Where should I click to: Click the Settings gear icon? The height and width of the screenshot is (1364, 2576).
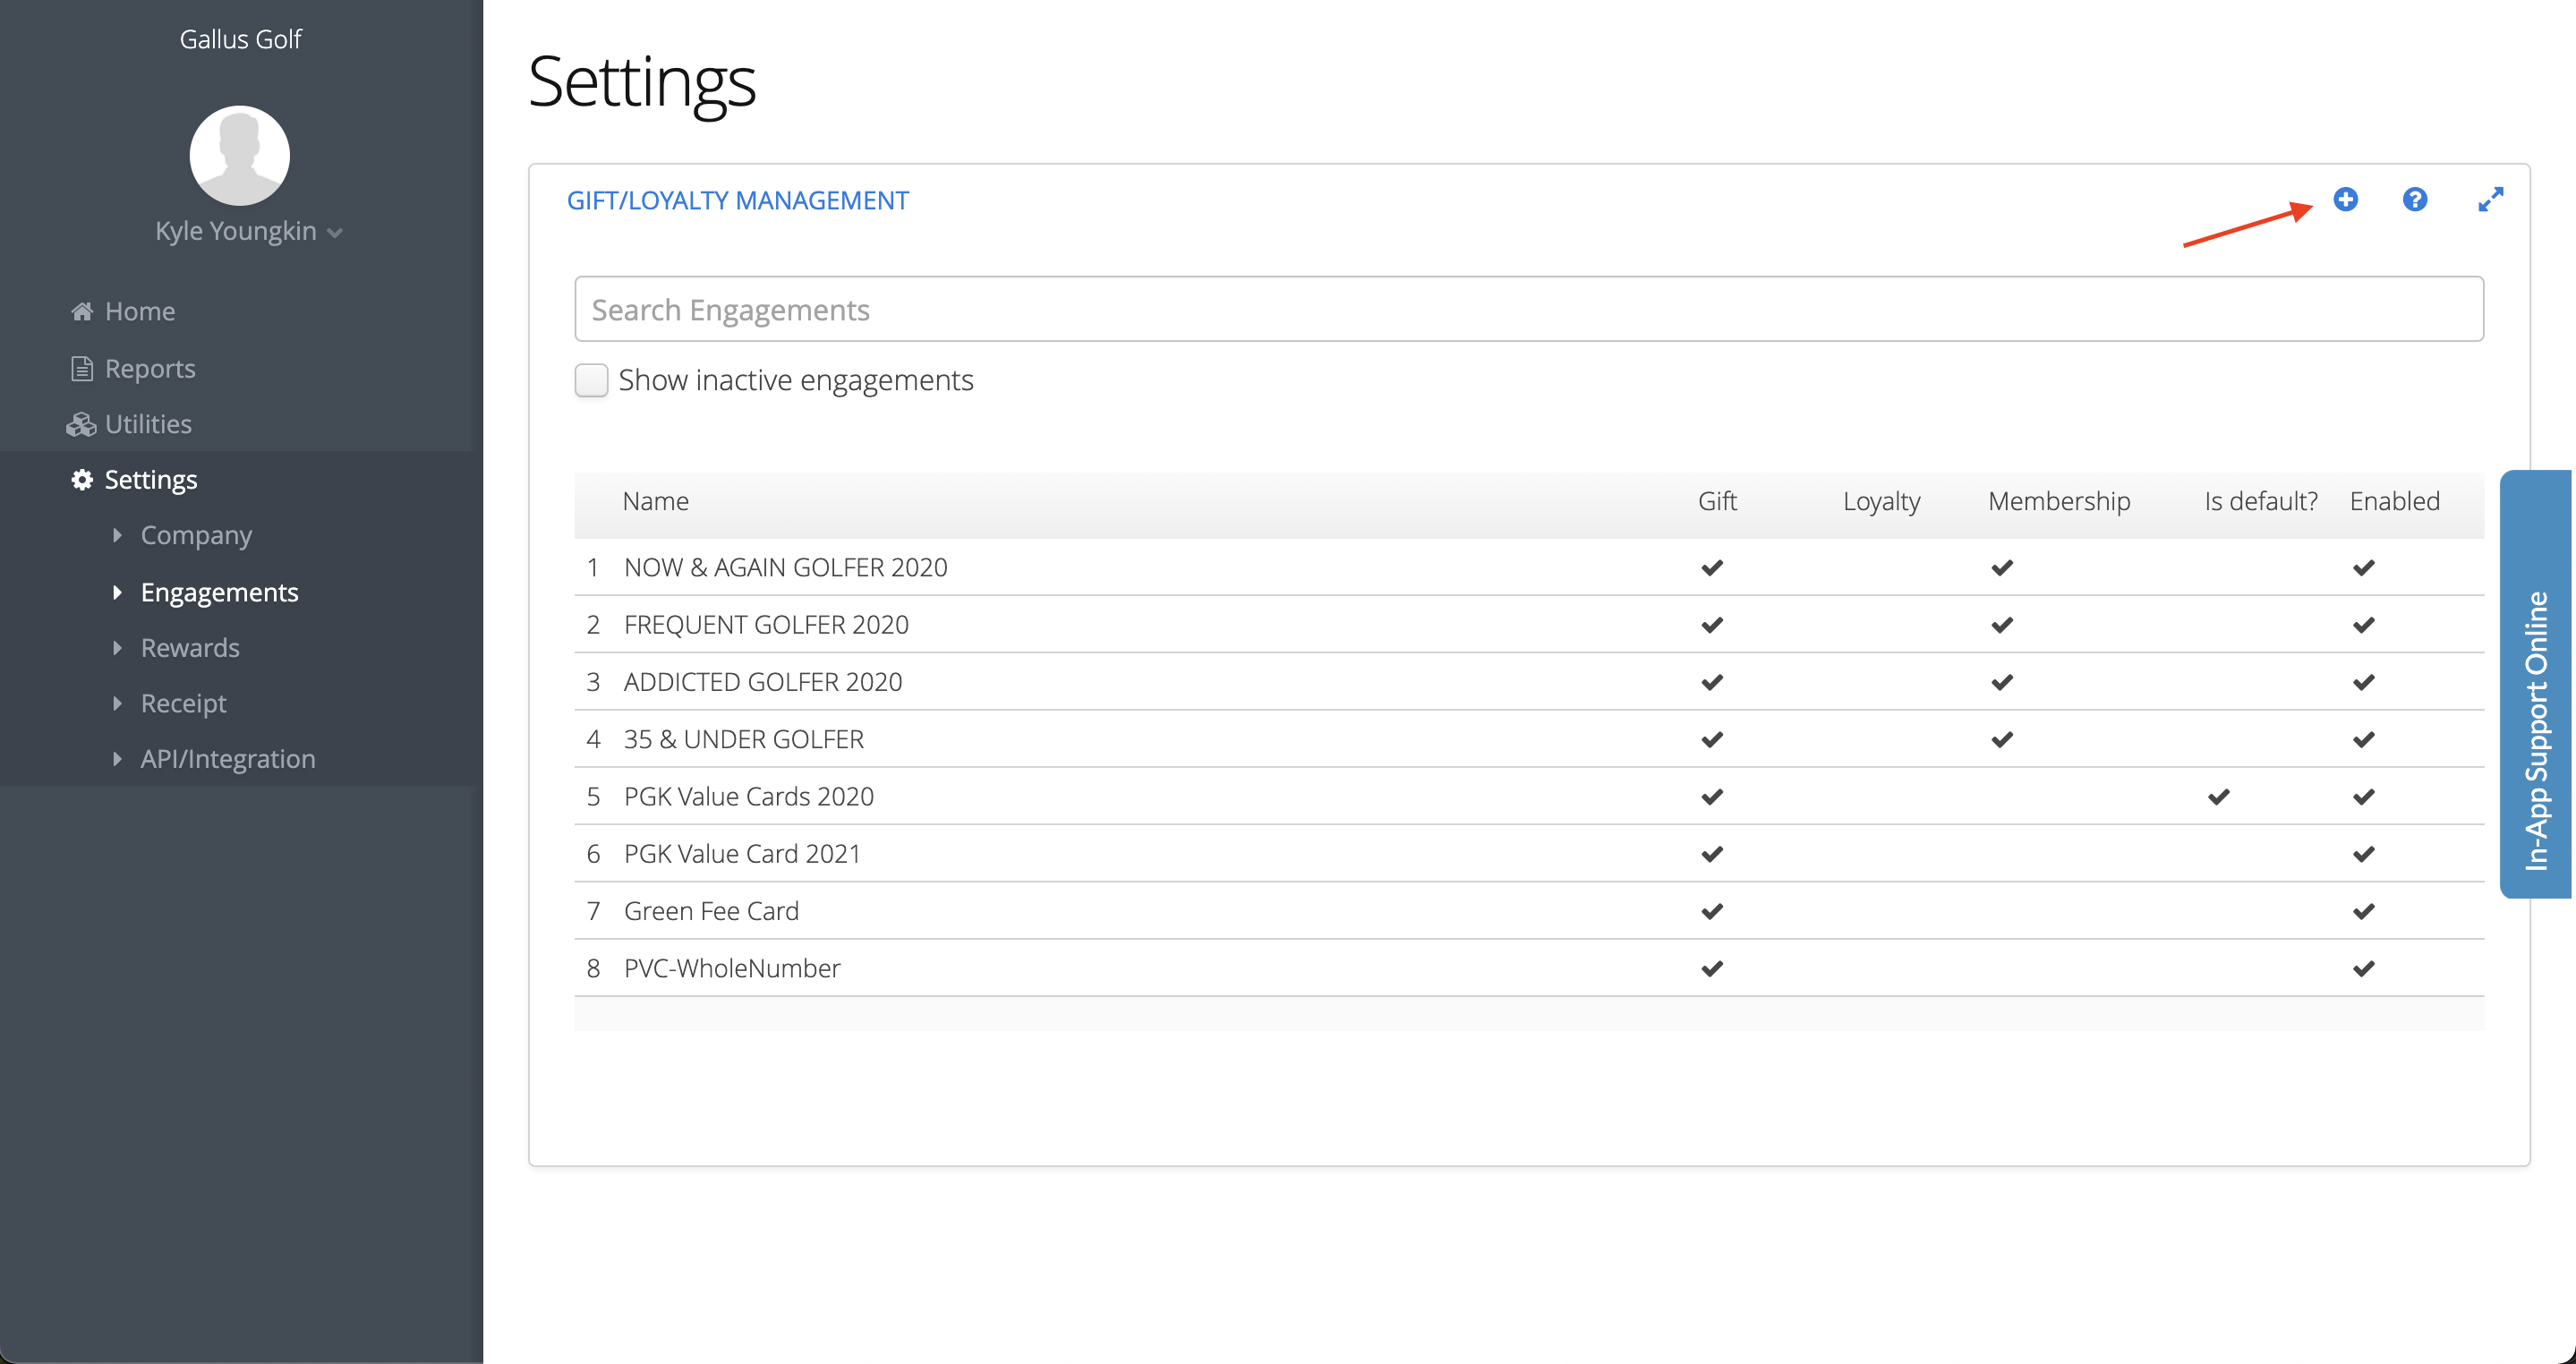coord(82,479)
